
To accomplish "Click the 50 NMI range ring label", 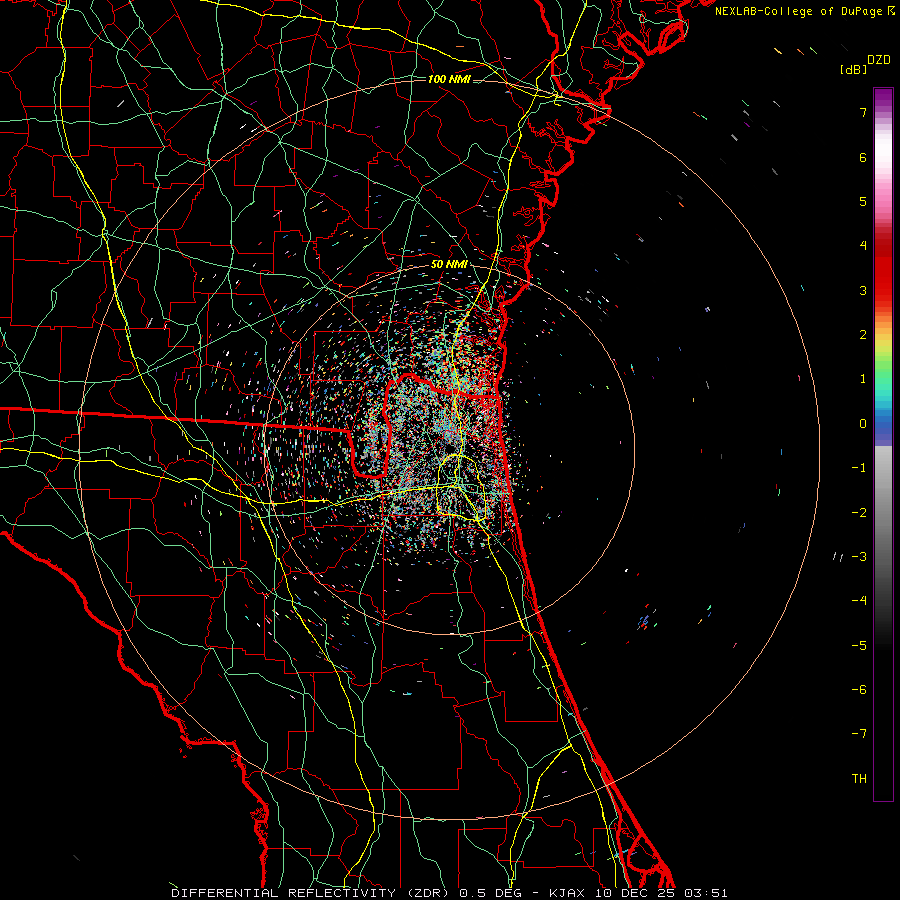I will click(x=449, y=265).
